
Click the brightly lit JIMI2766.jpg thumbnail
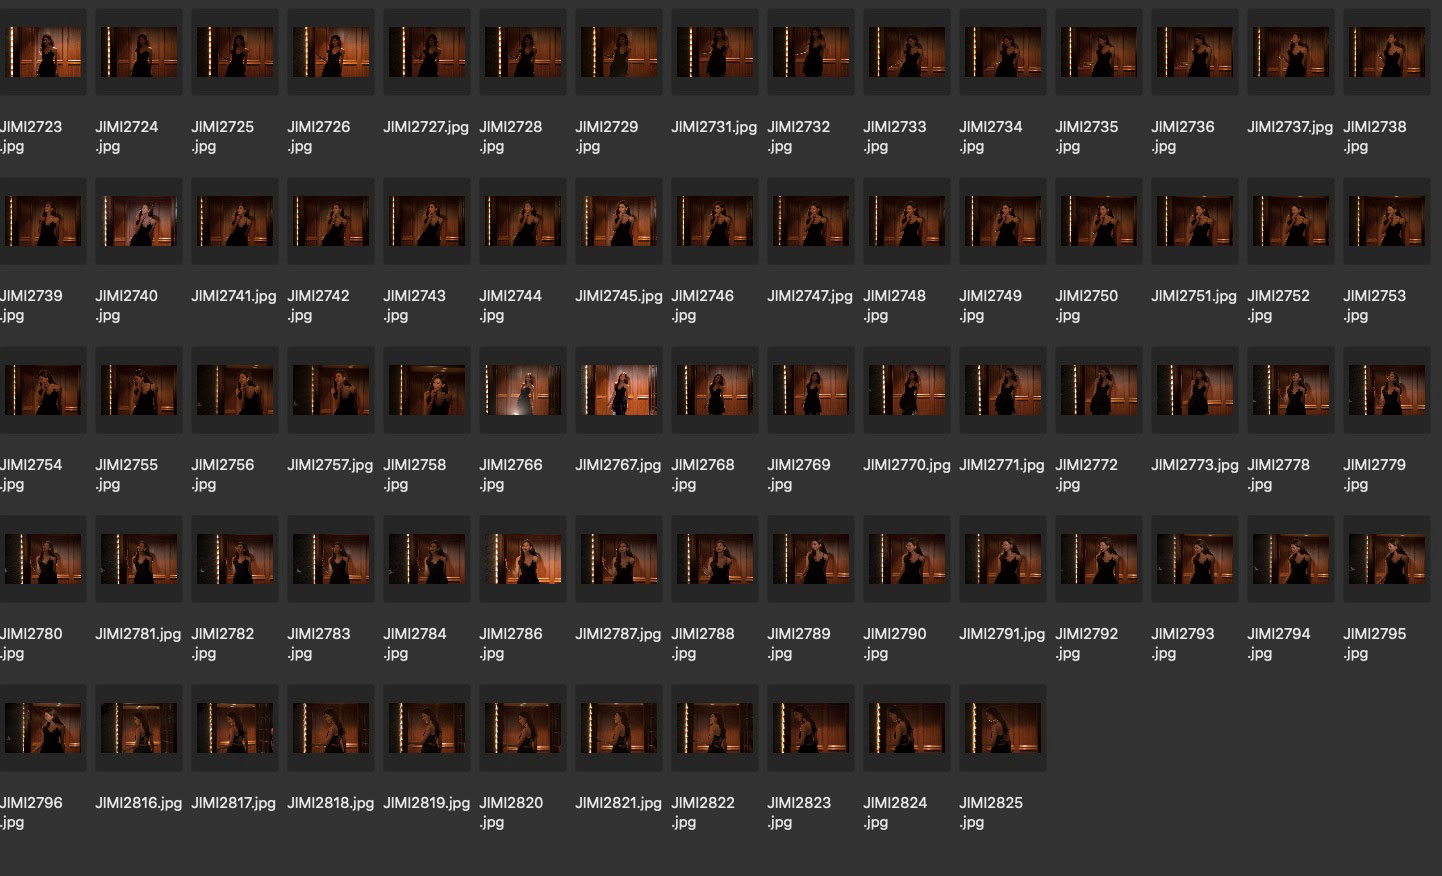point(522,390)
